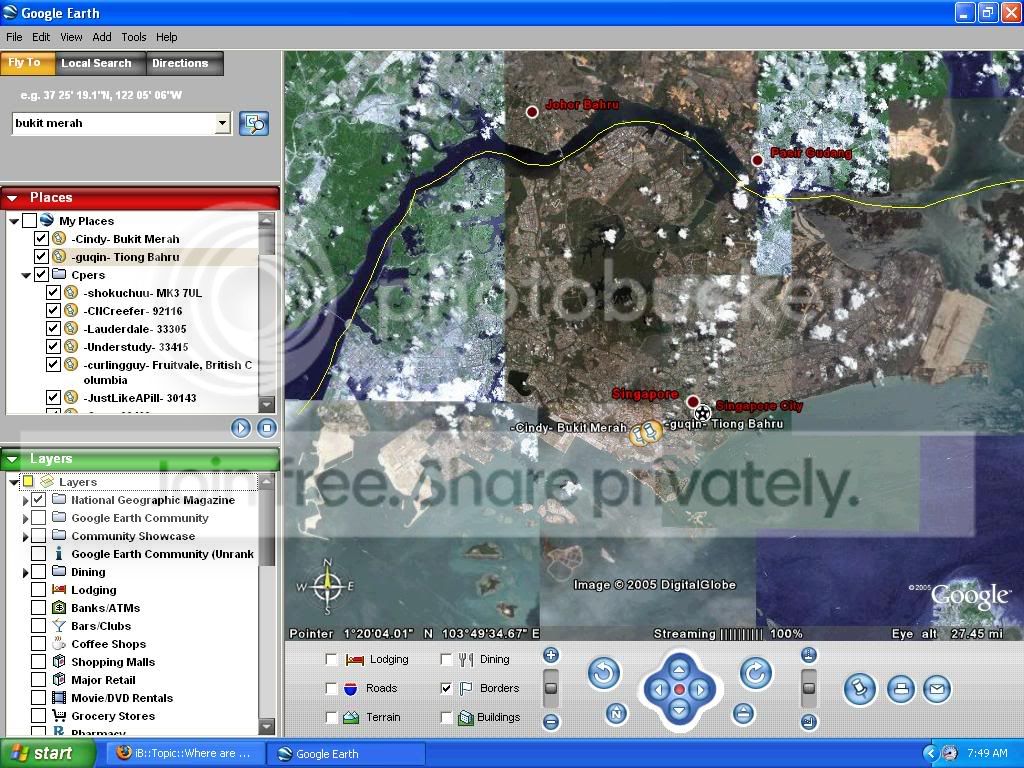The width and height of the screenshot is (1024, 768).
Task: Click the reset tilt button
Action: point(743,714)
